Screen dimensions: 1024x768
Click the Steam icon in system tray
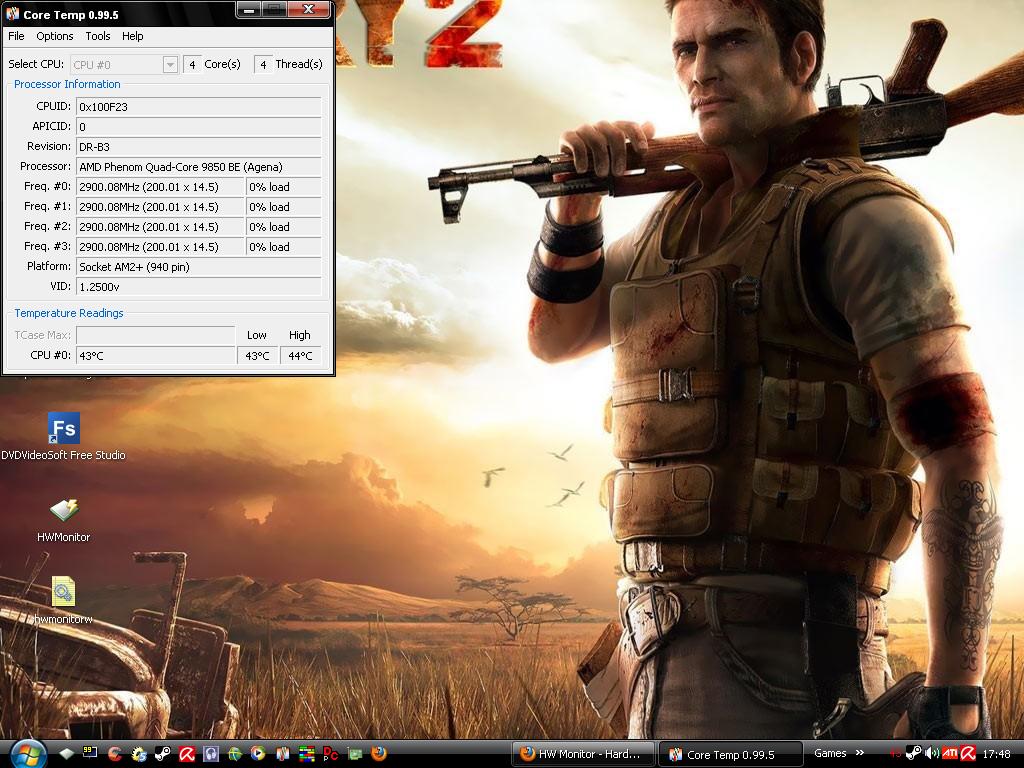914,754
